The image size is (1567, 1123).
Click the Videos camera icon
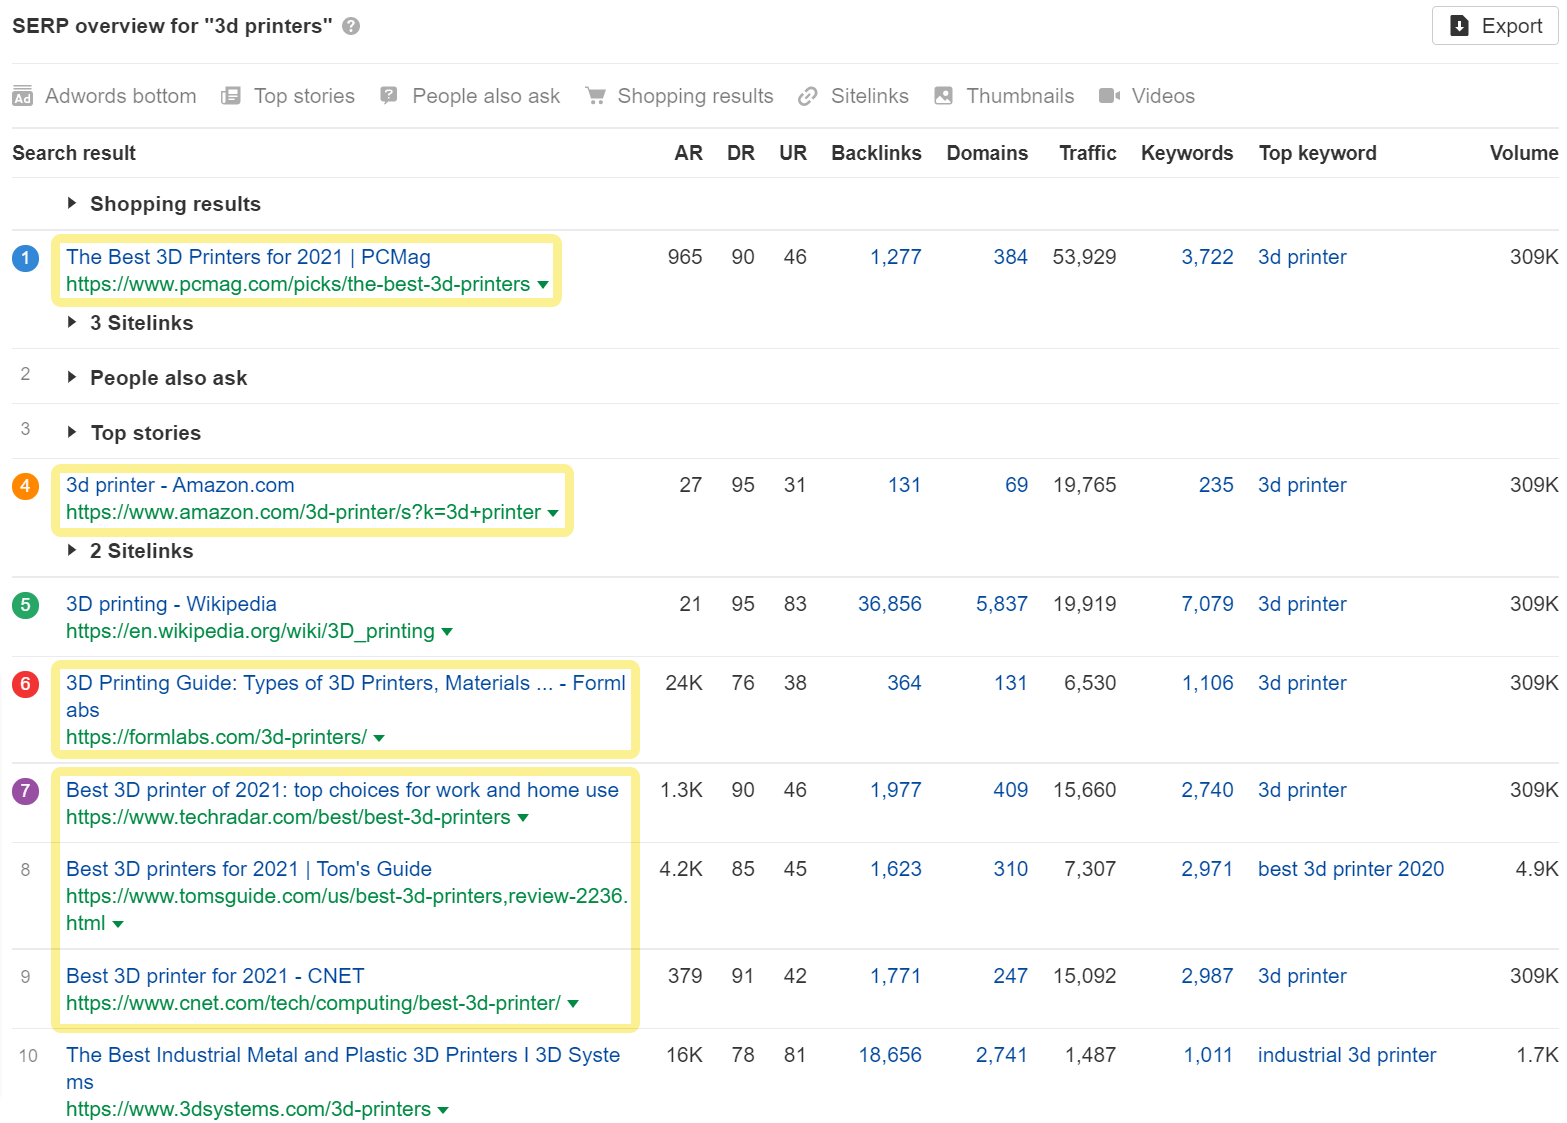pos(1107,95)
